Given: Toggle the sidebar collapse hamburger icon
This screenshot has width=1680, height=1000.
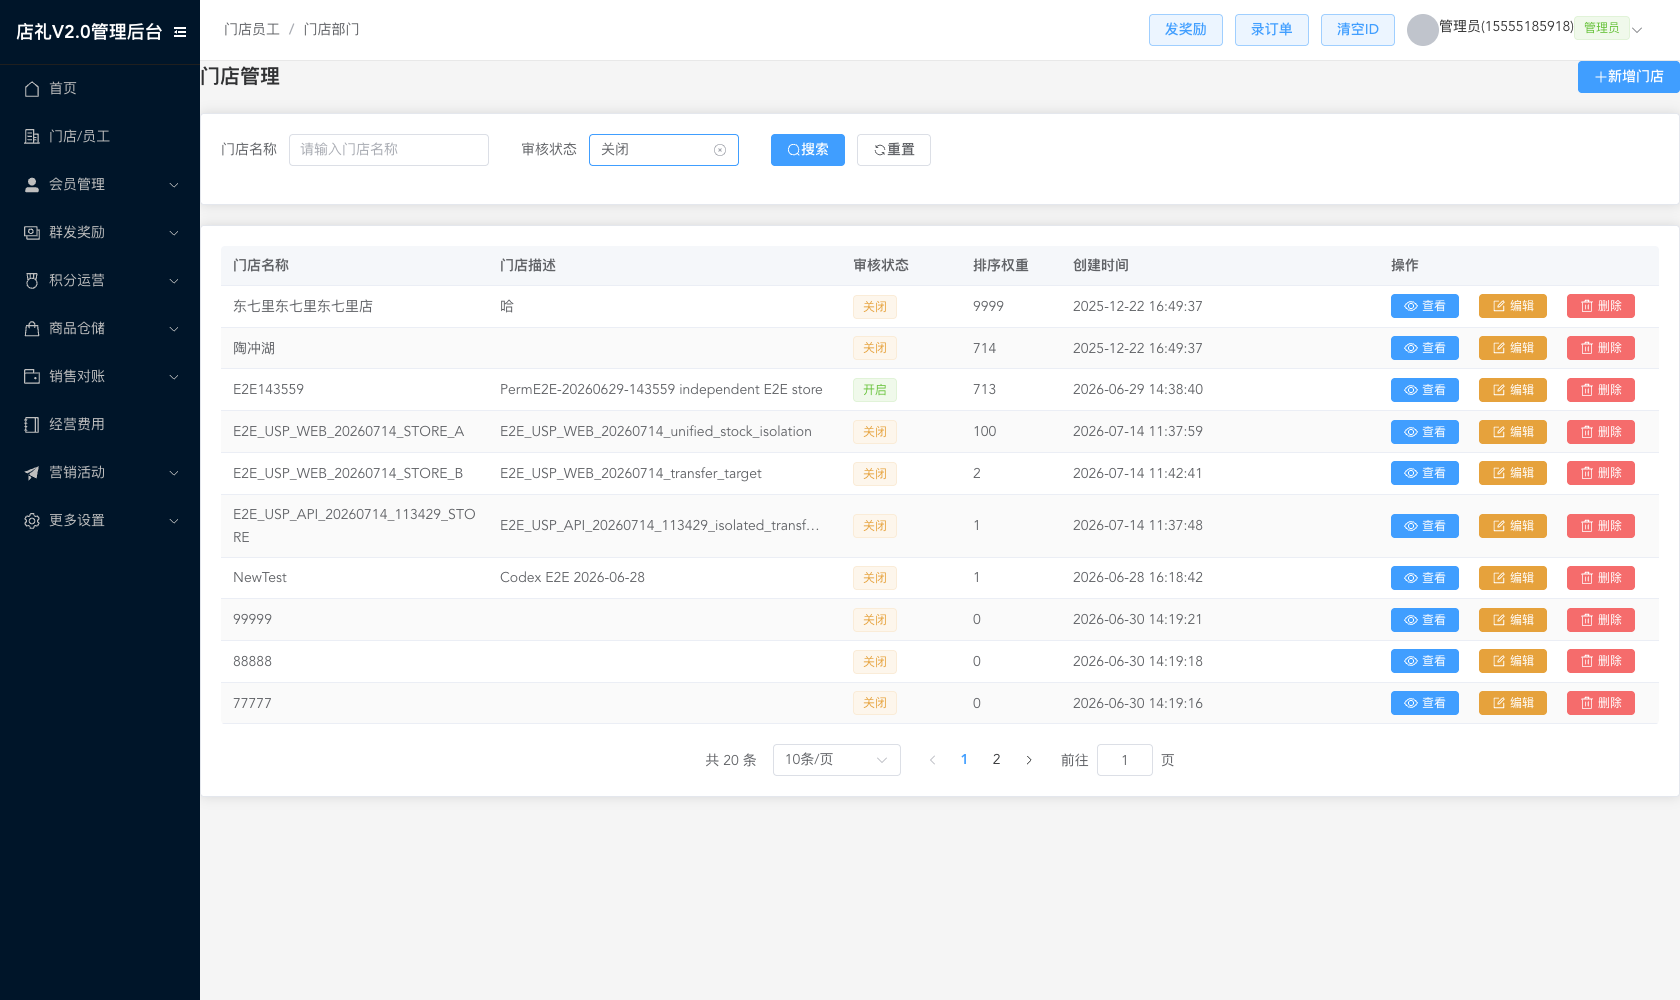Looking at the screenshot, I should 180,32.
